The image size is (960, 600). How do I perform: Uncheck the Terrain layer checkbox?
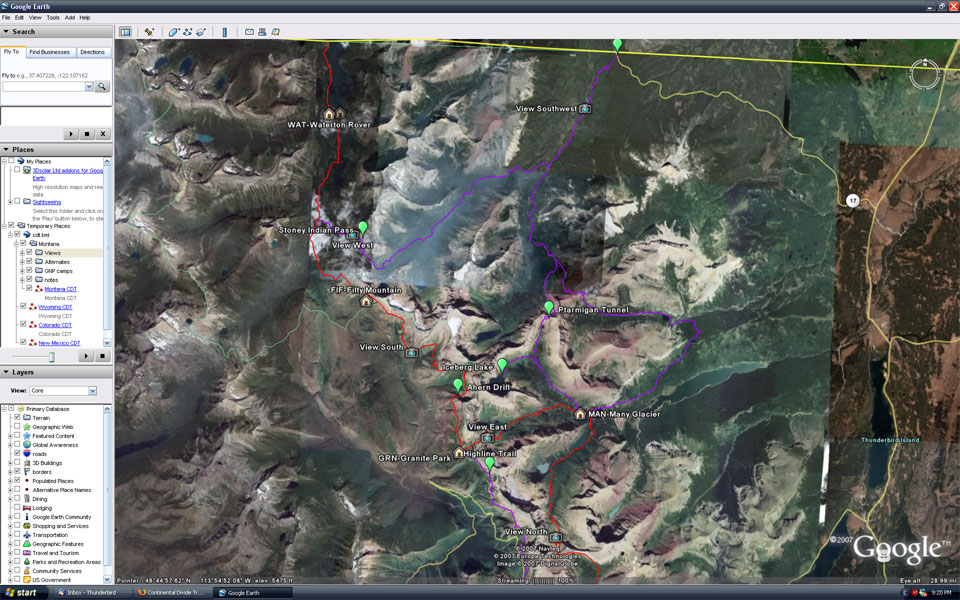(x=18, y=418)
